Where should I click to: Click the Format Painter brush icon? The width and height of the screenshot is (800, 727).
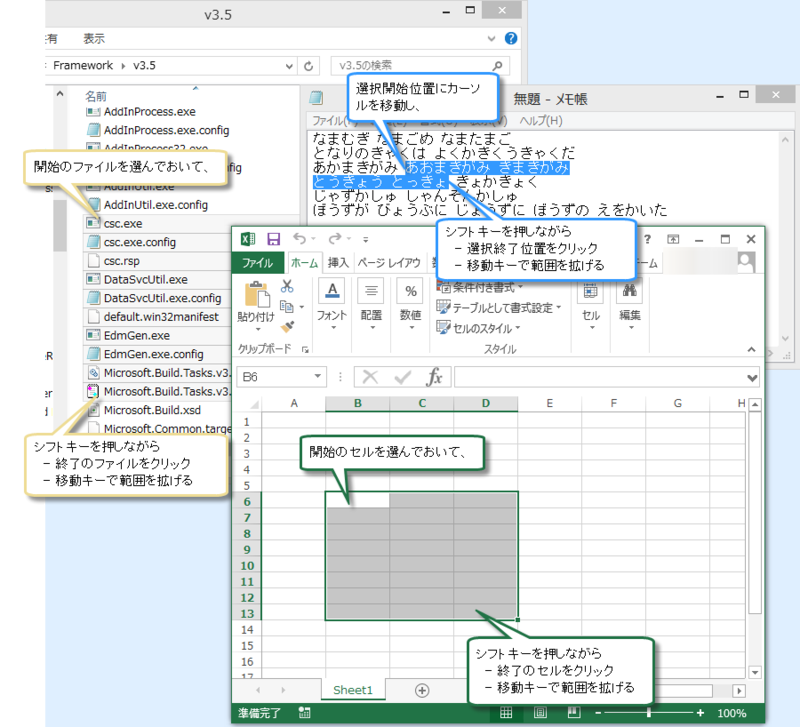(x=287, y=327)
